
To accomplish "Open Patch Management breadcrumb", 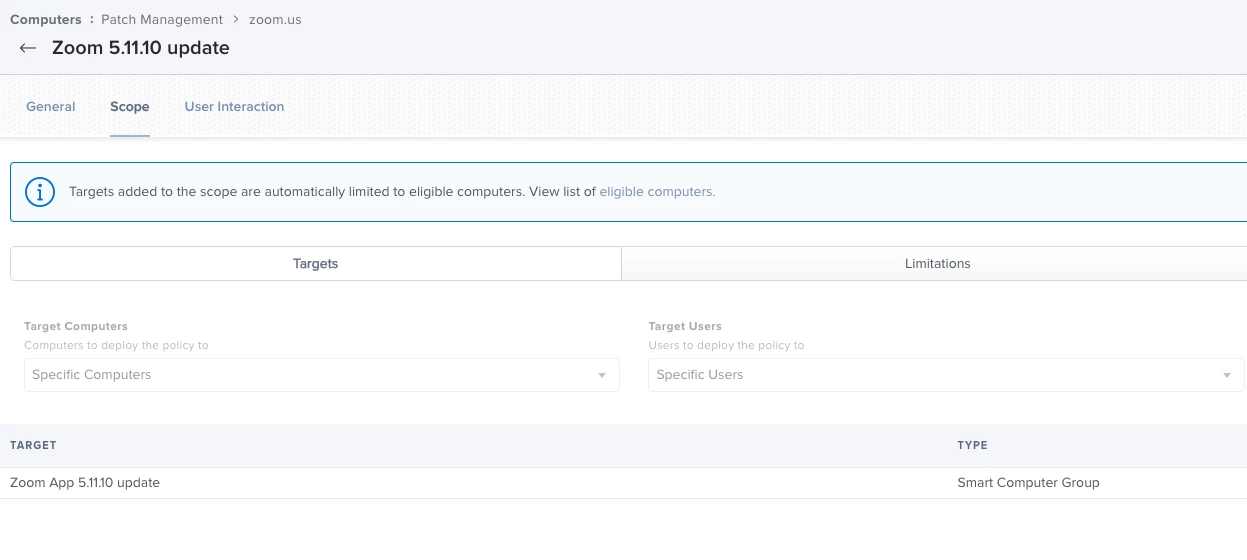I will (x=162, y=19).
